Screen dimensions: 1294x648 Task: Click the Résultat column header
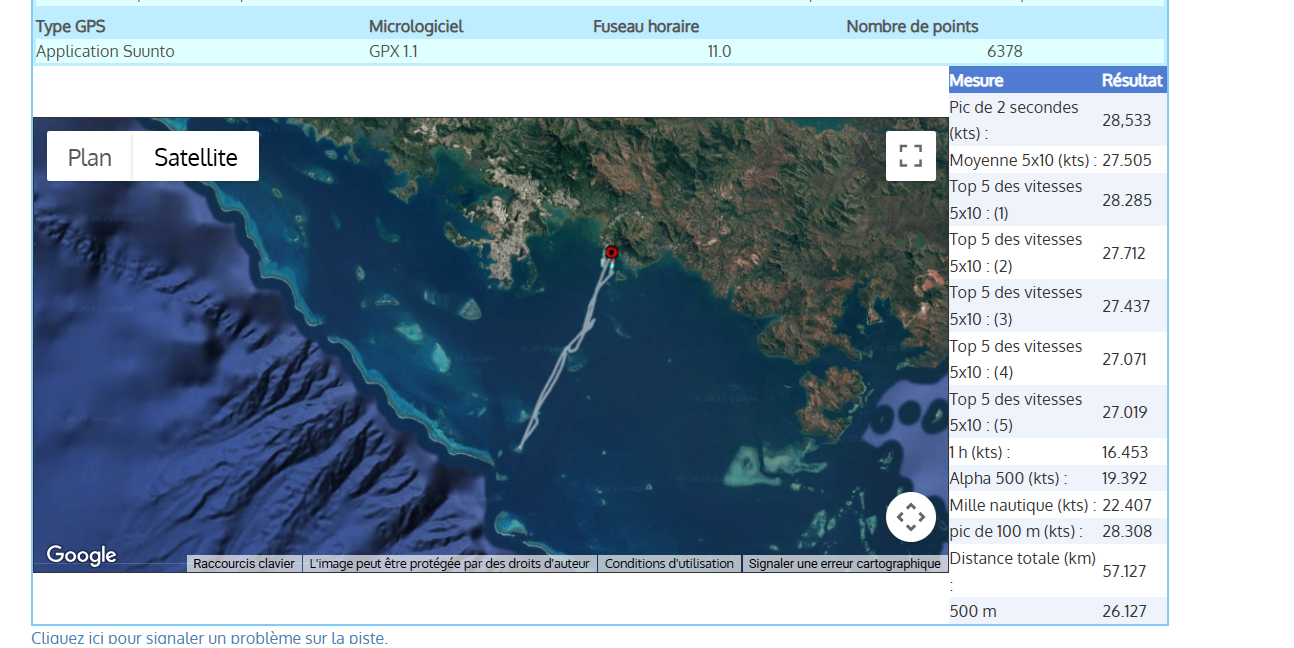click(1132, 81)
